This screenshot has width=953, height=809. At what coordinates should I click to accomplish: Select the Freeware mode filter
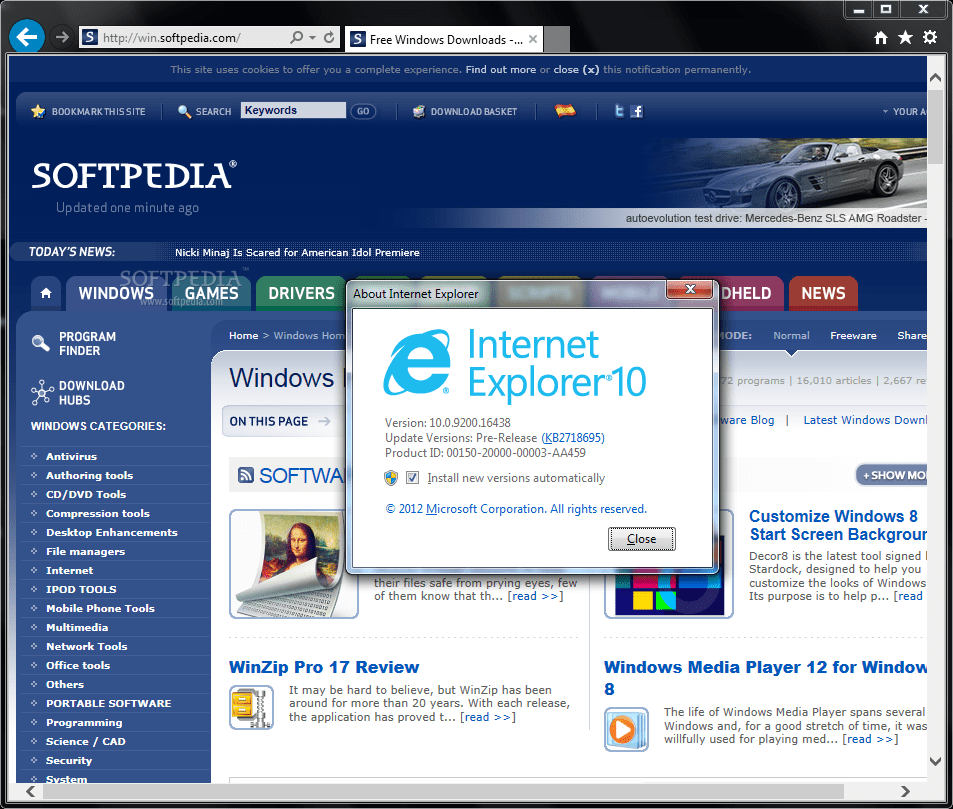pyautogui.click(x=853, y=336)
